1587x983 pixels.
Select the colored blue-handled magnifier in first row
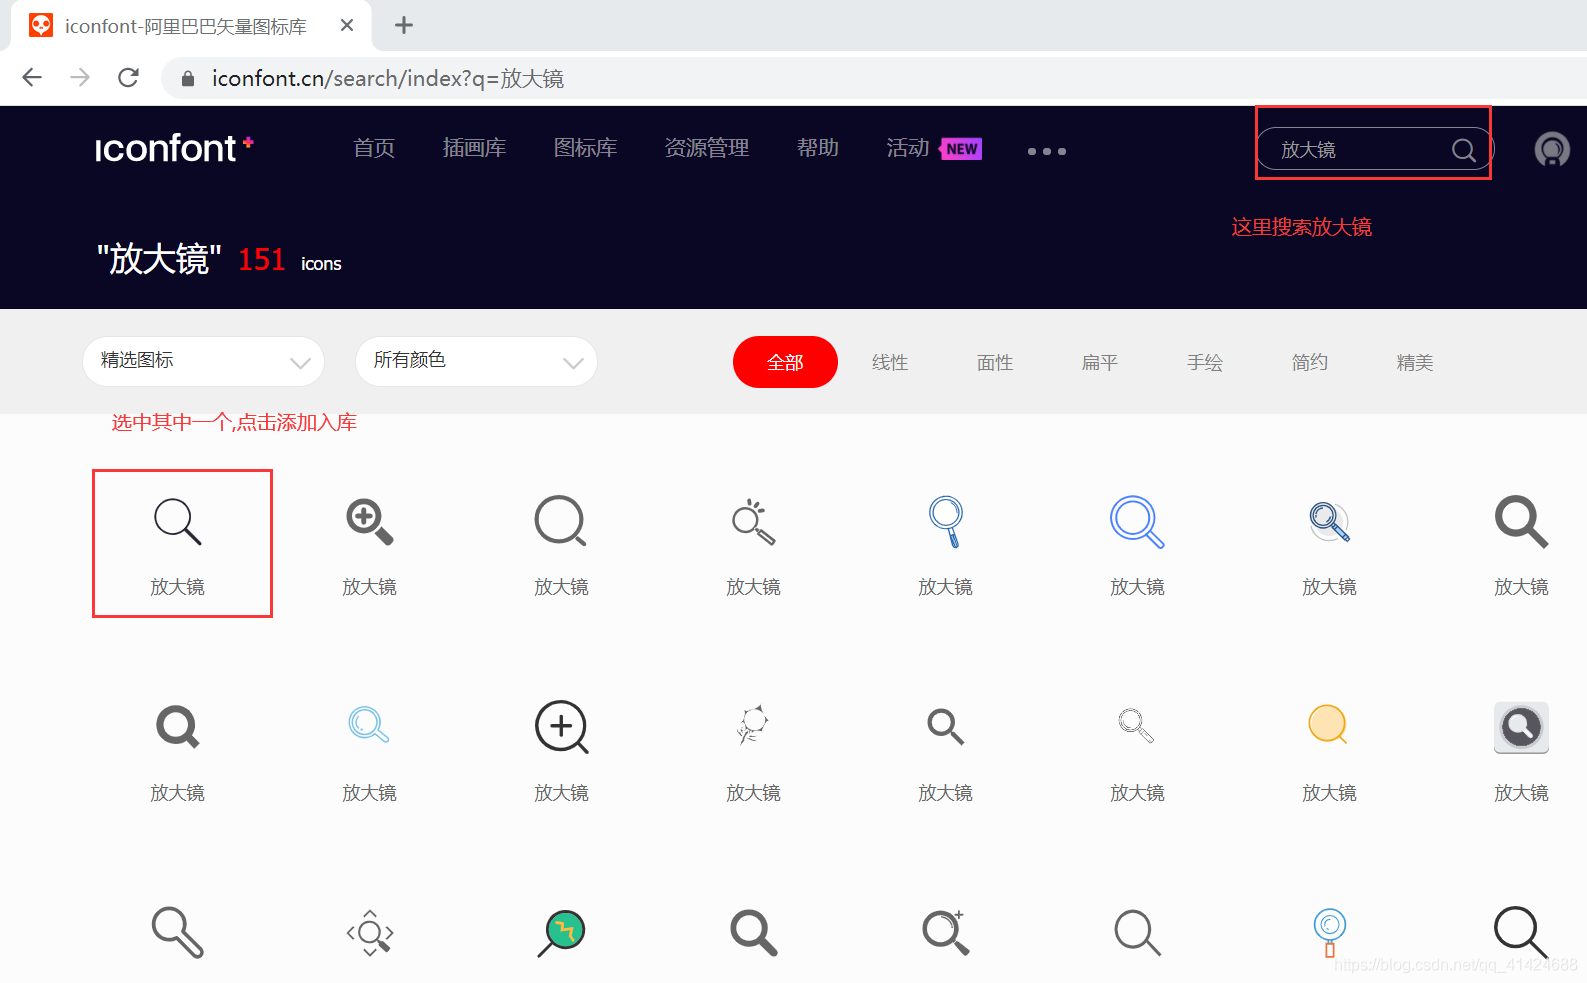coord(1329,522)
